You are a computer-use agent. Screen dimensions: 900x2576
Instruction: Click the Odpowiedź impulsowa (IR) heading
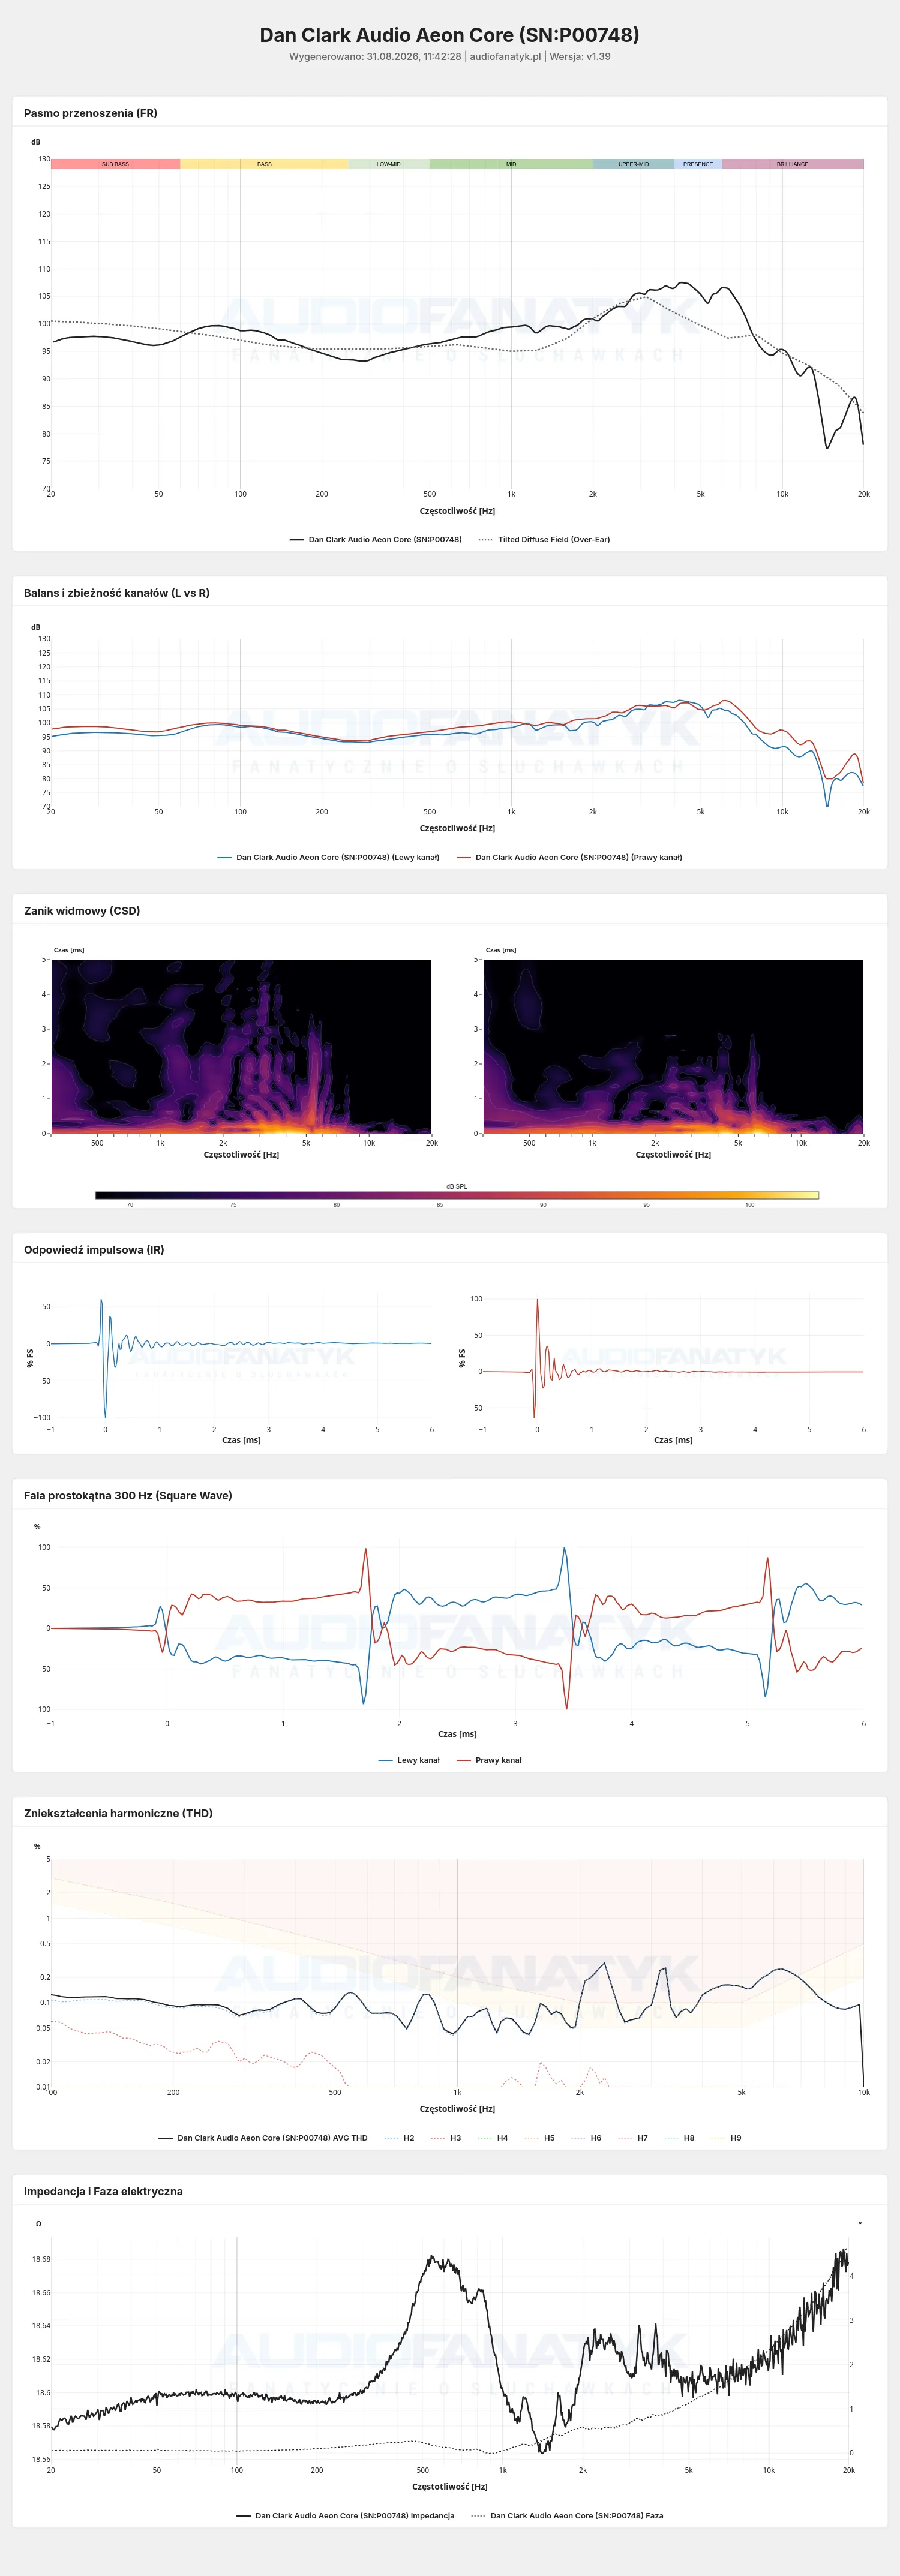[x=94, y=1250]
